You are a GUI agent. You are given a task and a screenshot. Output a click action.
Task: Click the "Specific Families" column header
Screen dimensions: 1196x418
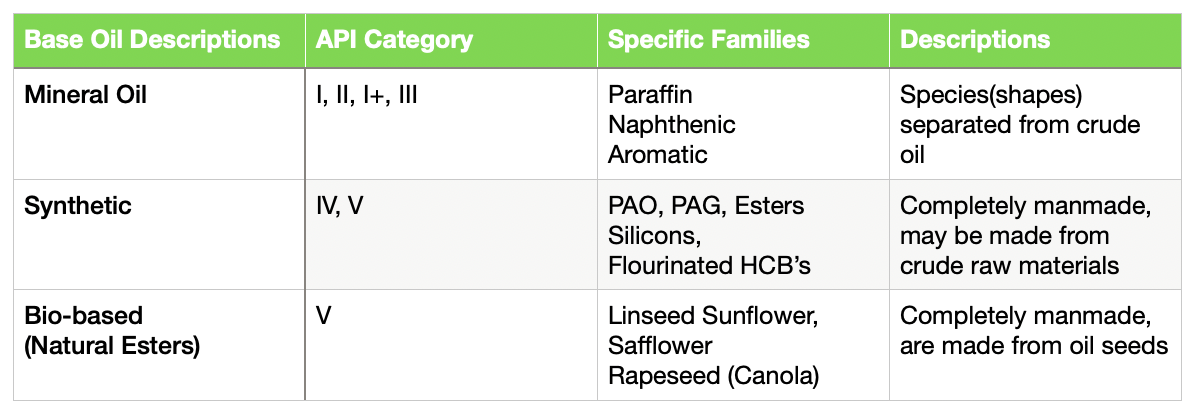click(709, 41)
